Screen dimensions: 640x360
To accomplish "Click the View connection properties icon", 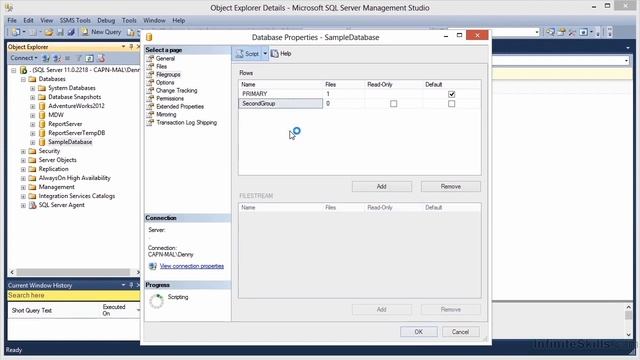I will click(153, 266).
